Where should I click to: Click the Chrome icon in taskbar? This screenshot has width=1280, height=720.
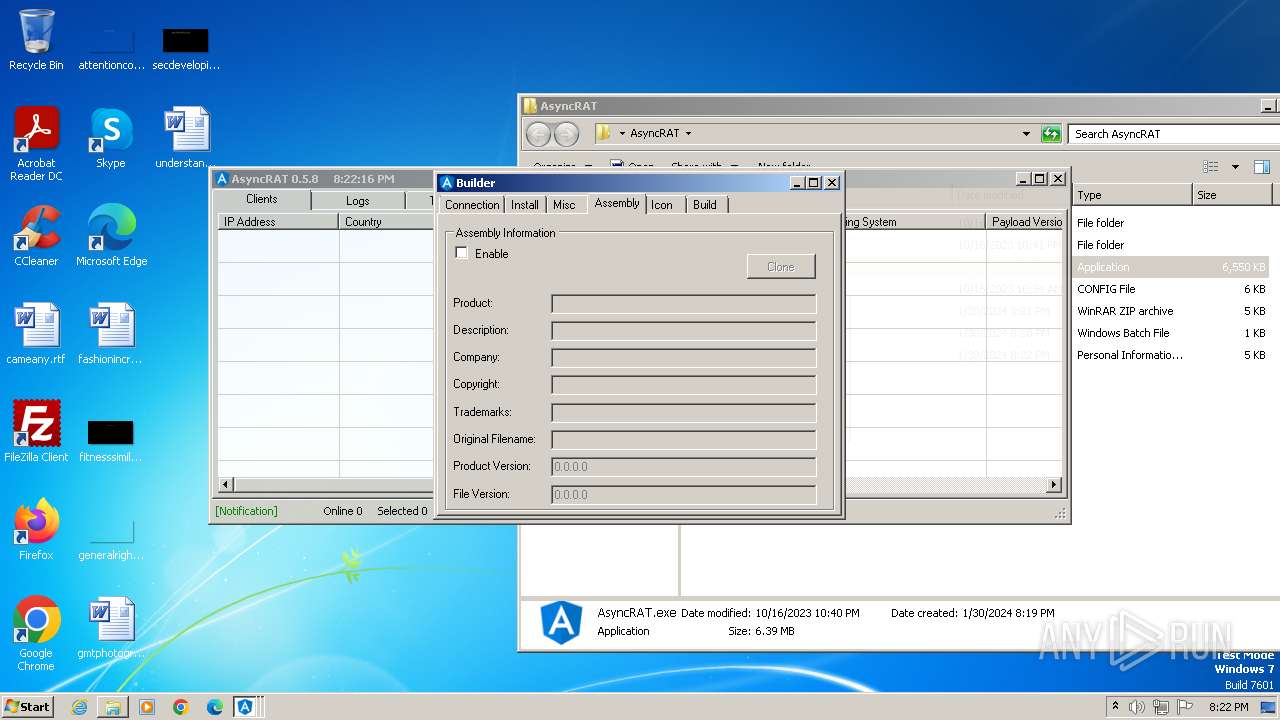[x=181, y=707]
